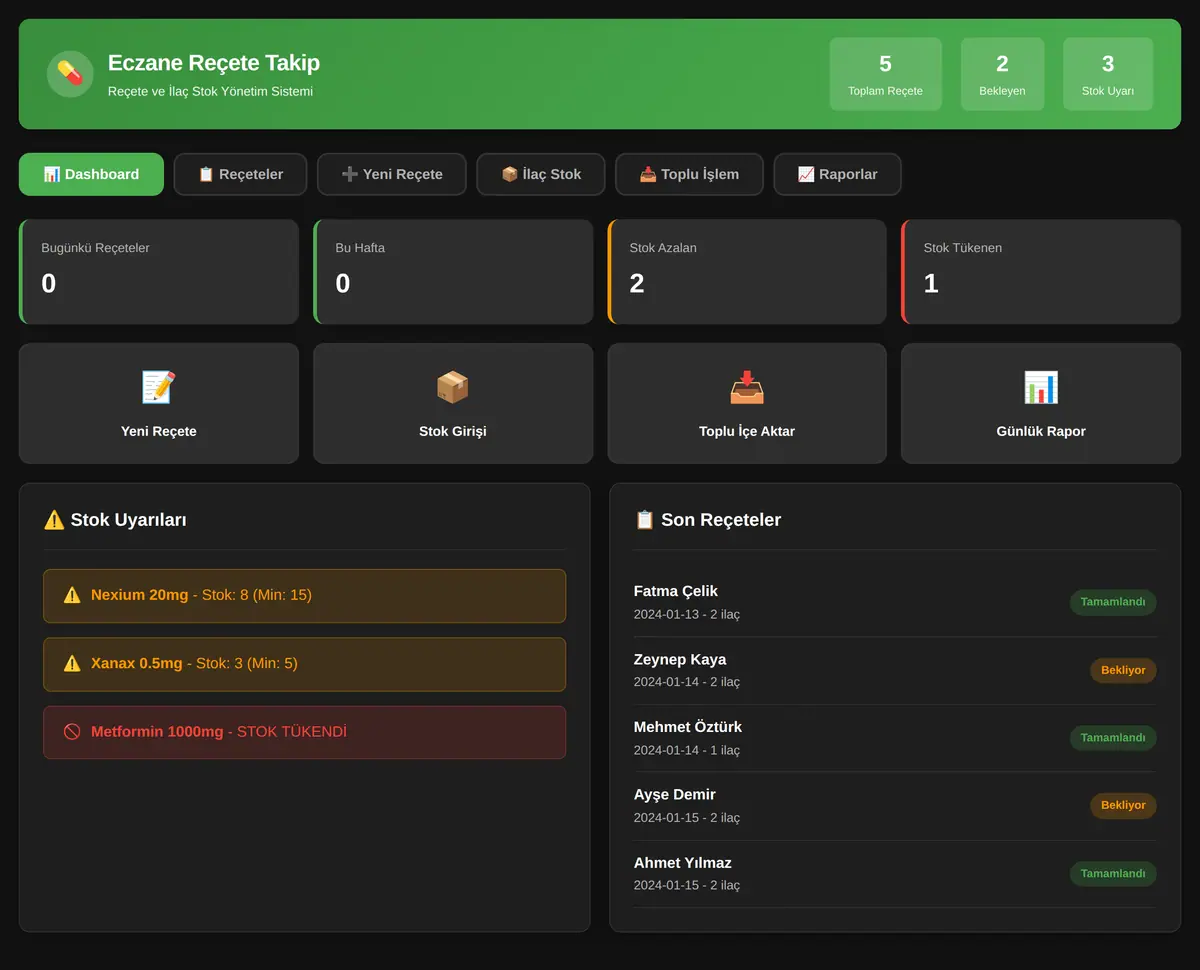
Task: Open Zeynep Kaya's prescription entry
Action: click(x=895, y=670)
